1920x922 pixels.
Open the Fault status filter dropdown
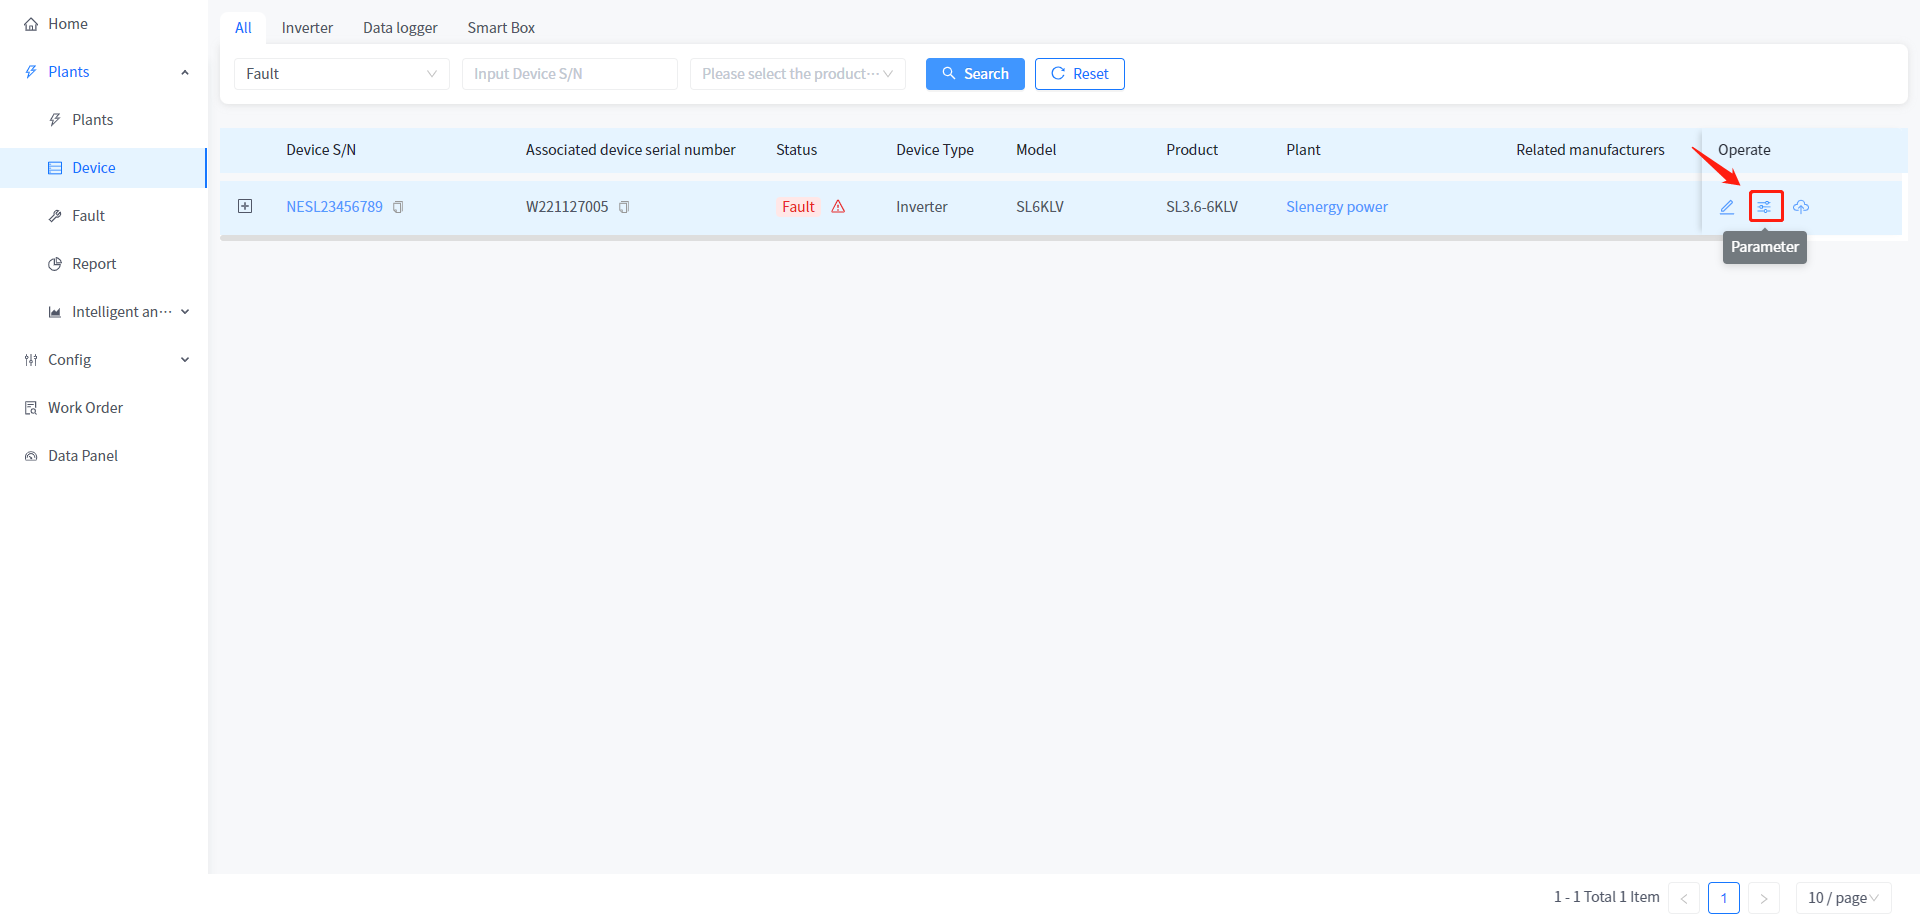coord(341,74)
